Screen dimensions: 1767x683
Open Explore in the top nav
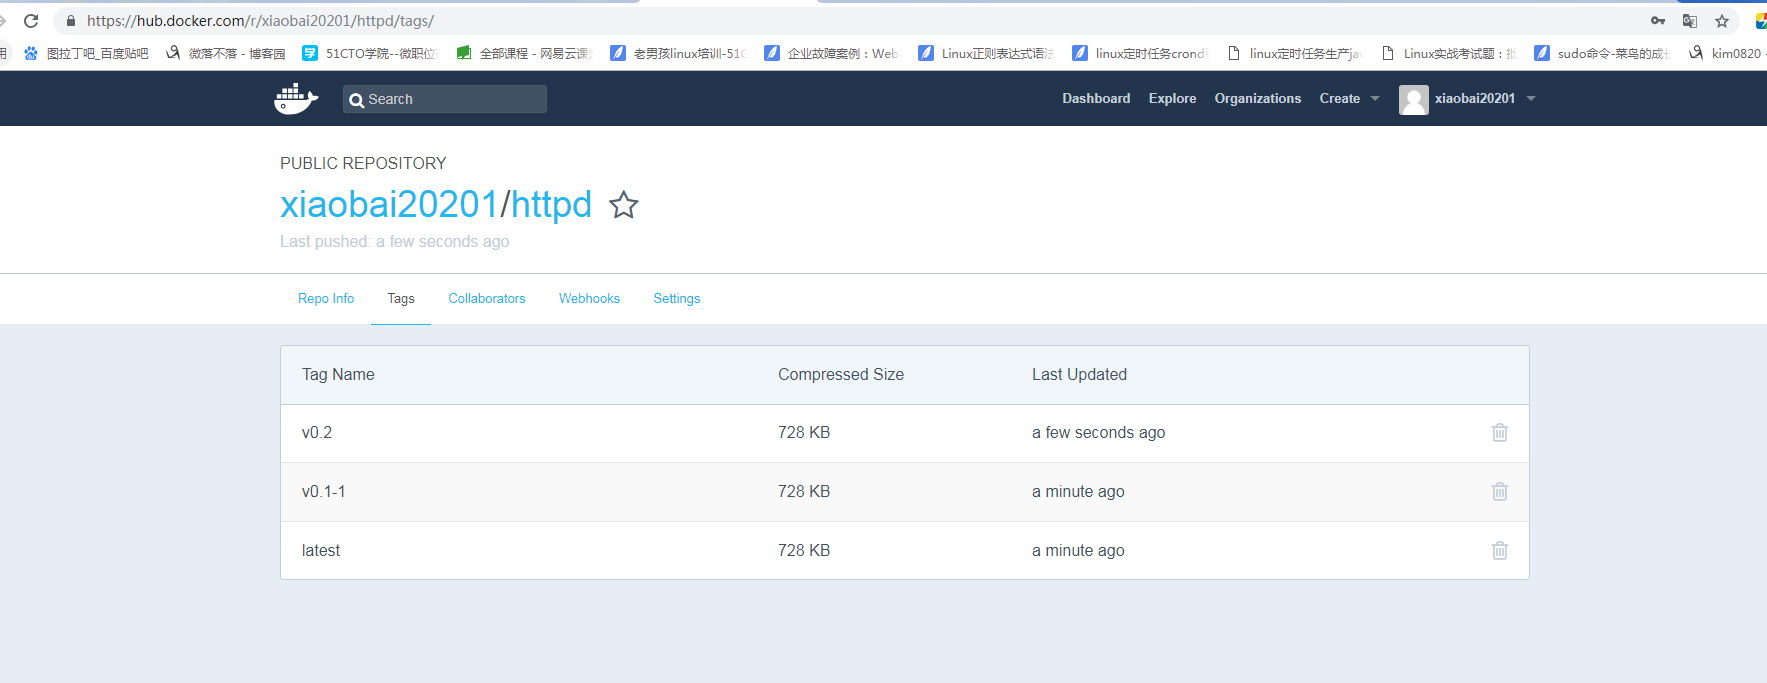1172,99
